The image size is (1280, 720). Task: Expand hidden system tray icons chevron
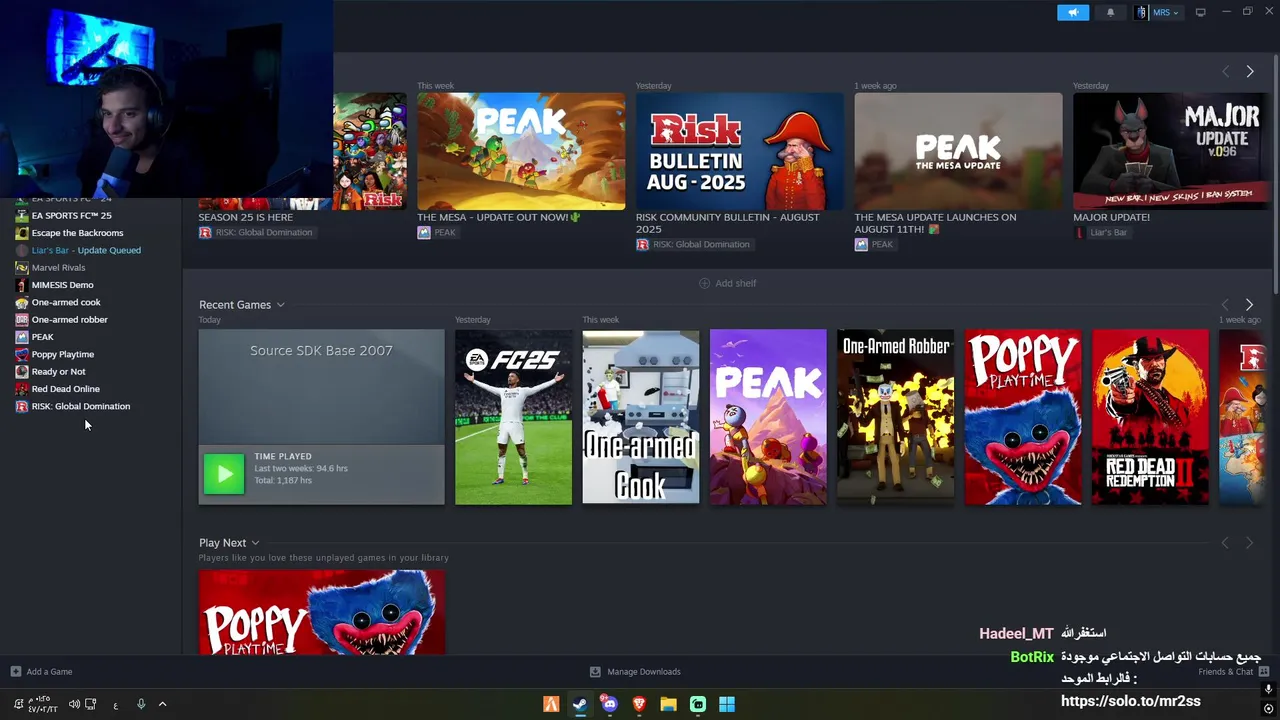pos(162,704)
